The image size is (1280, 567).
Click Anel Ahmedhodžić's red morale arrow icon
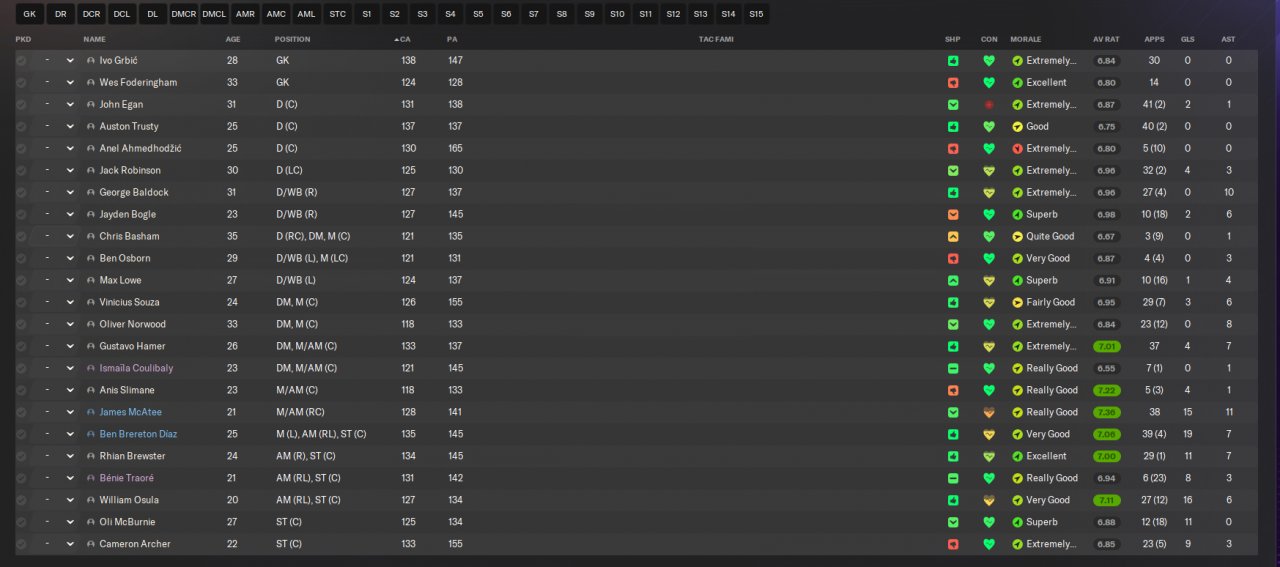click(x=1017, y=149)
